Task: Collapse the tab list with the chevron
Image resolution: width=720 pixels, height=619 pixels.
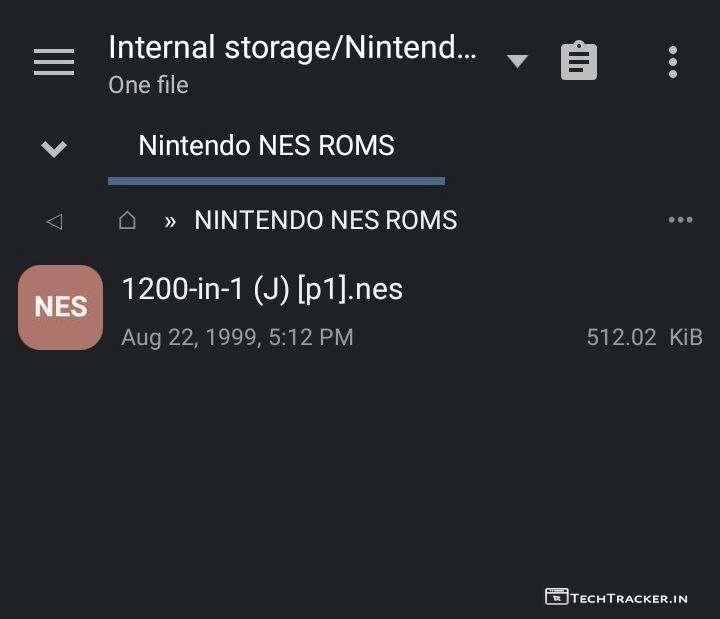Action: click(54, 149)
